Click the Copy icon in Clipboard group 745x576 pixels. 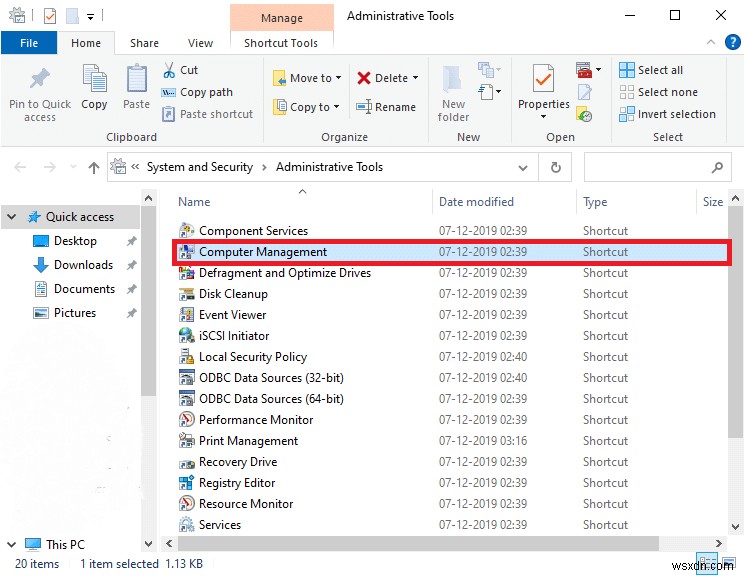pyautogui.click(x=94, y=78)
